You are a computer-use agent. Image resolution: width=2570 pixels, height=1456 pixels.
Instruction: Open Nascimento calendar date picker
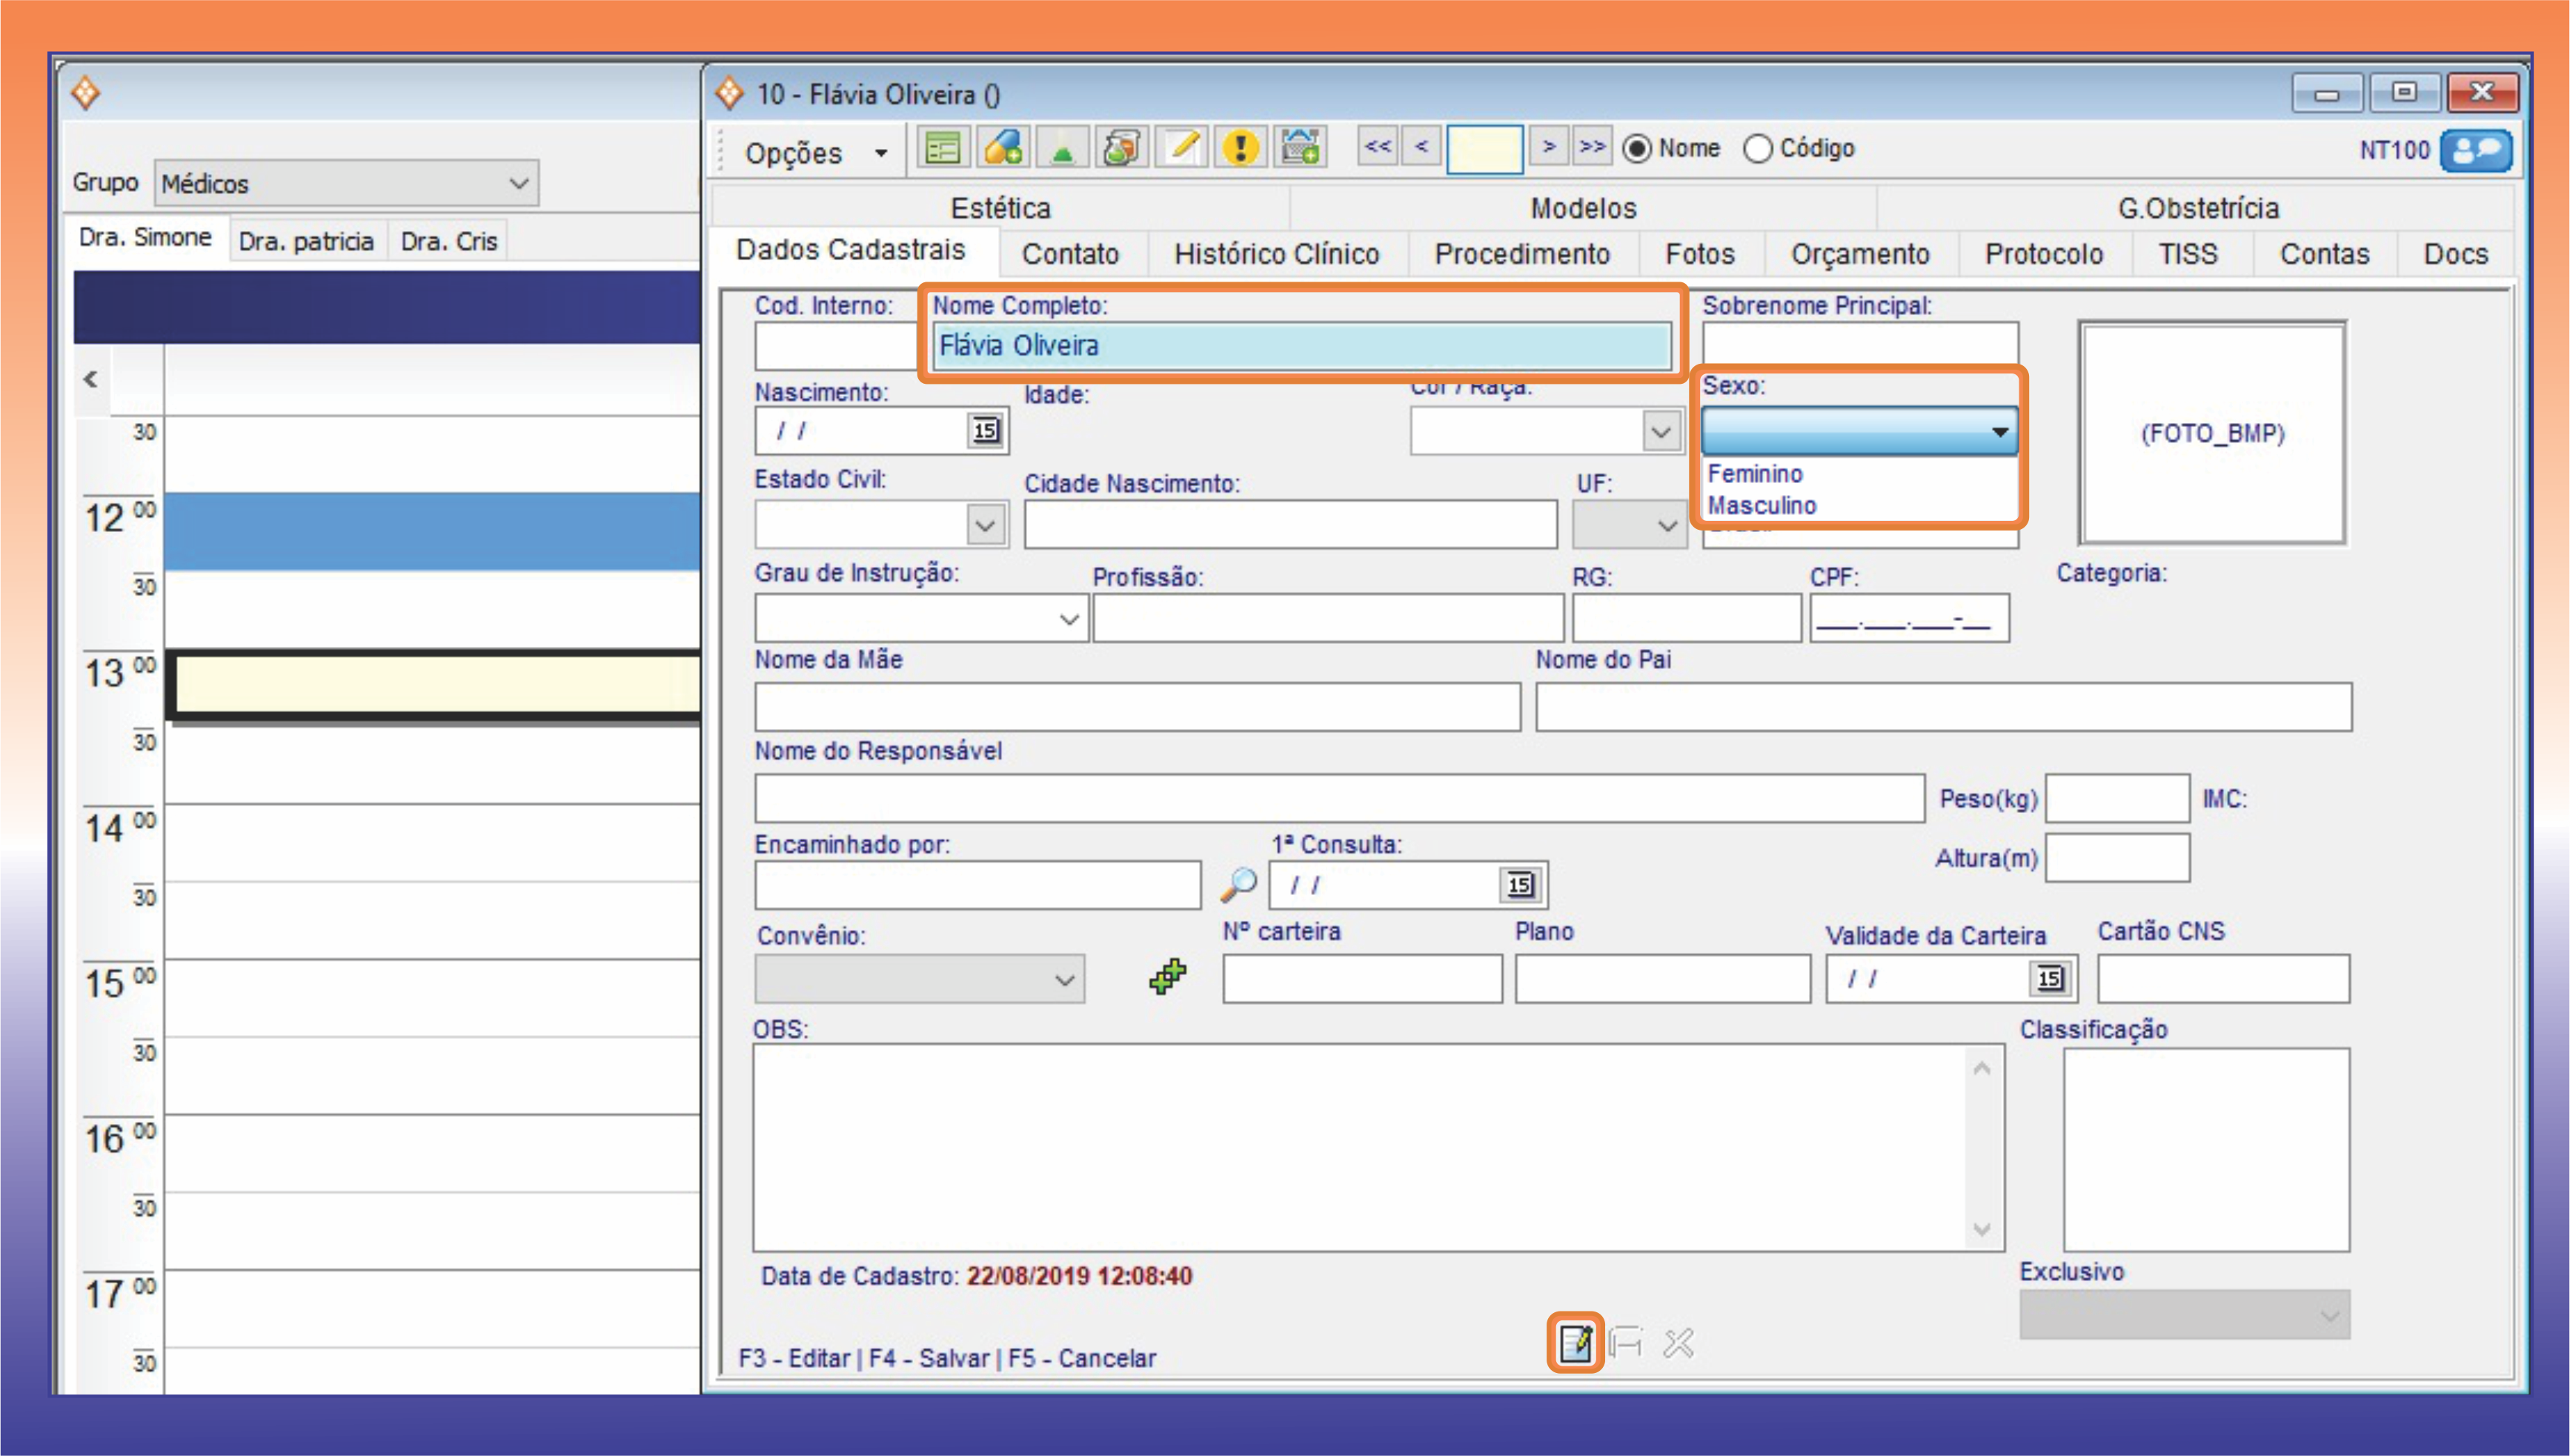pos(986,431)
